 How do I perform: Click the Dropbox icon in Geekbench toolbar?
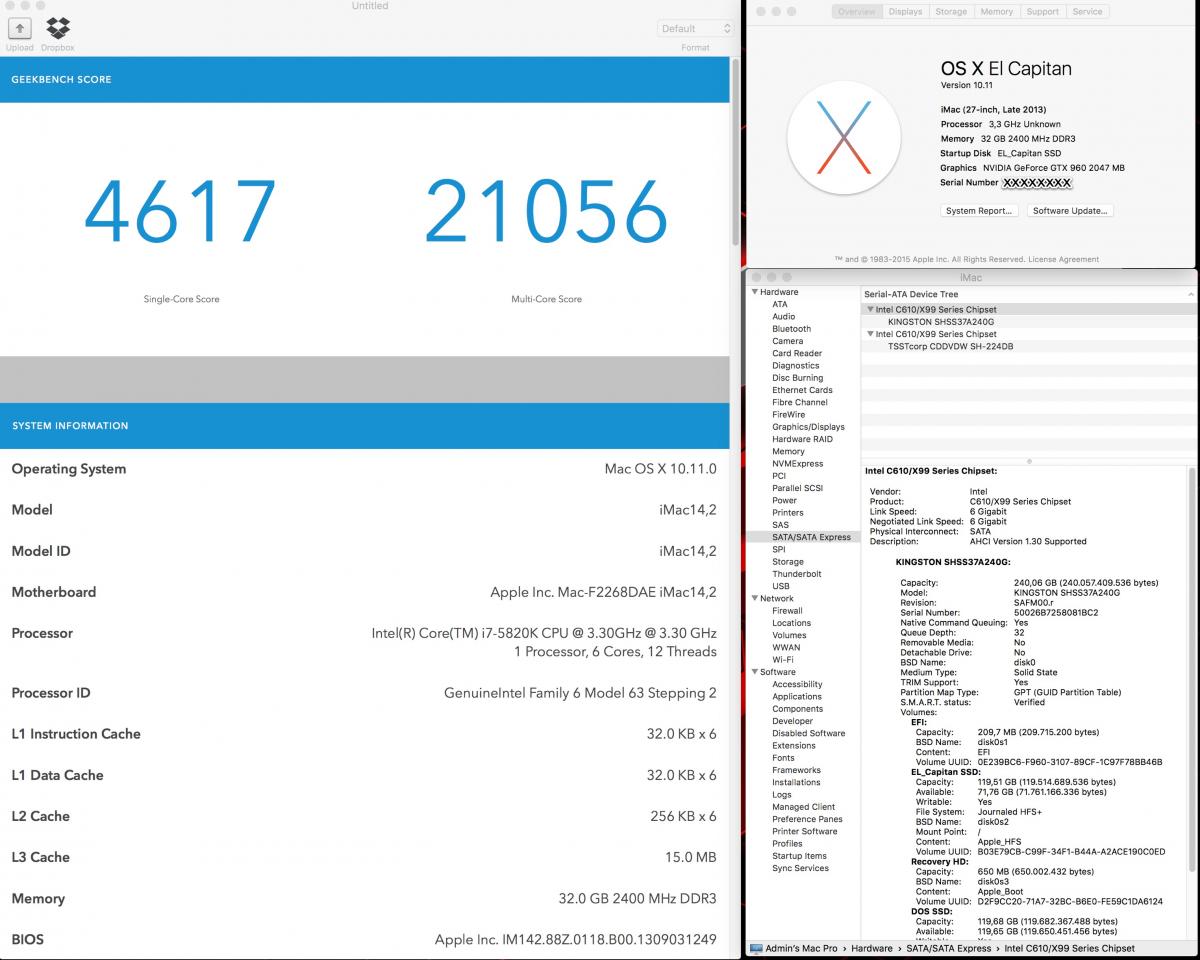coord(58,28)
